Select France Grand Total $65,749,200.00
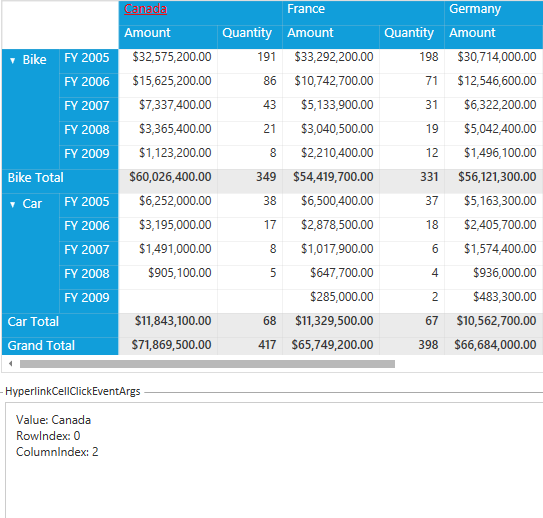543x518 pixels. 331,346
